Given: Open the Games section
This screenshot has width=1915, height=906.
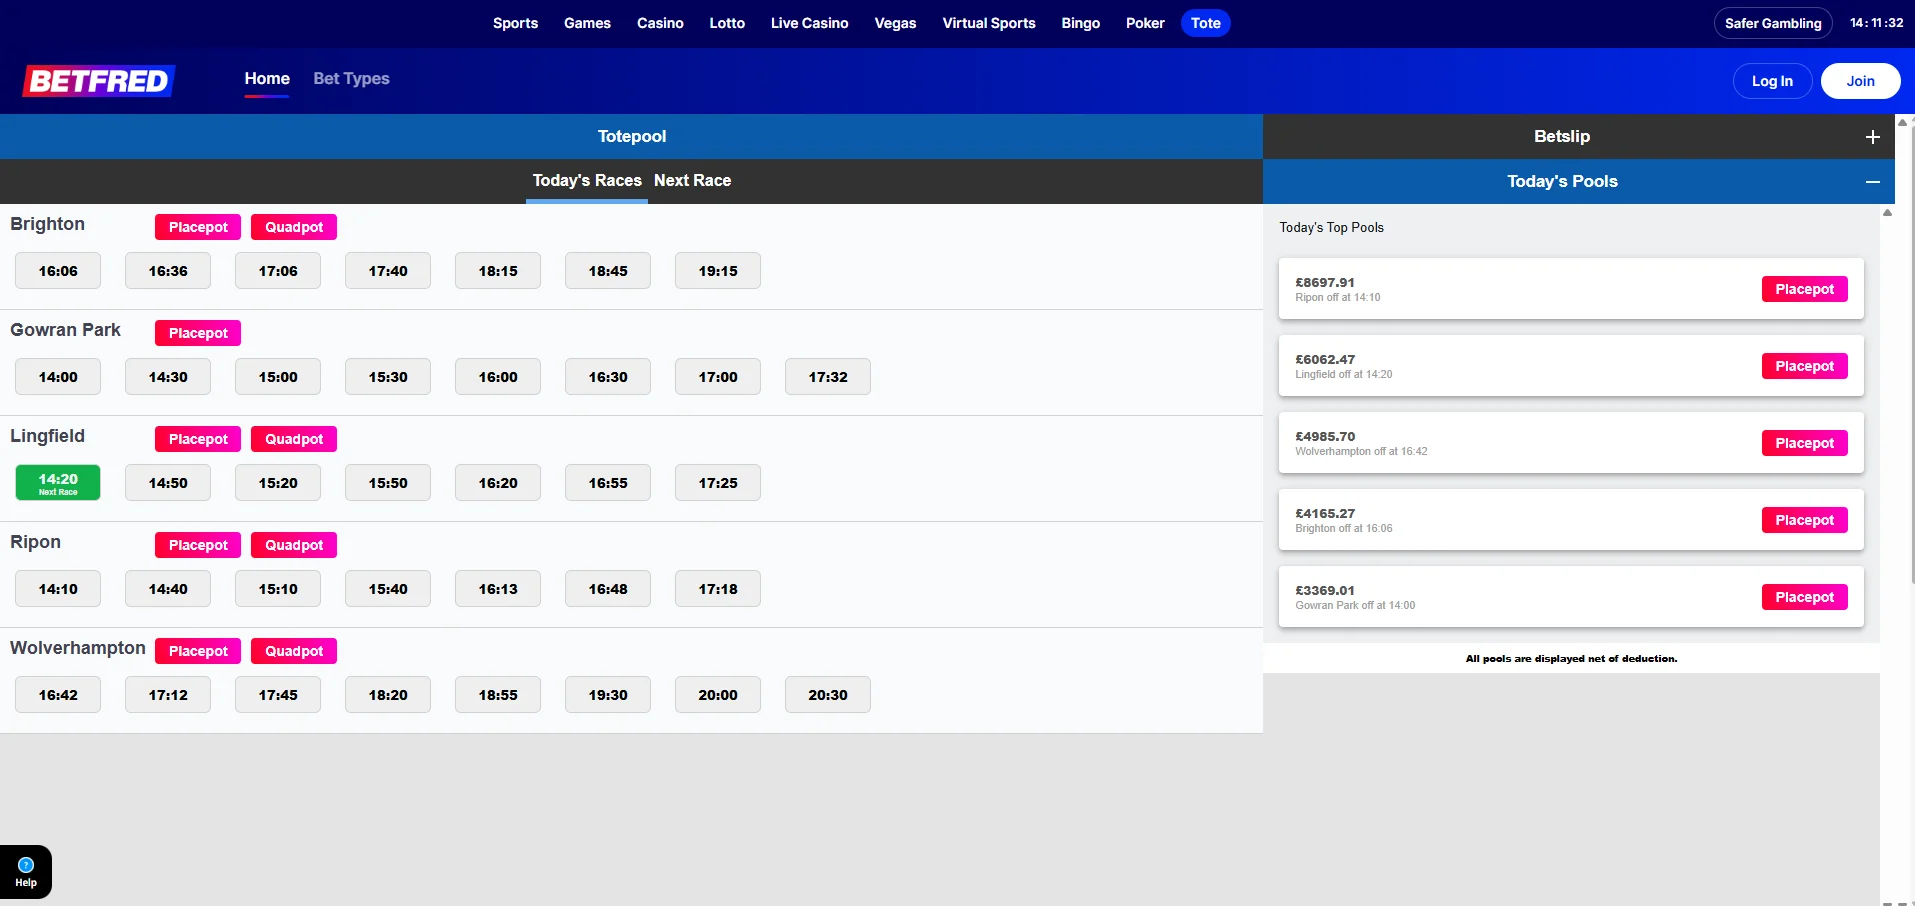Looking at the screenshot, I should coord(587,23).
